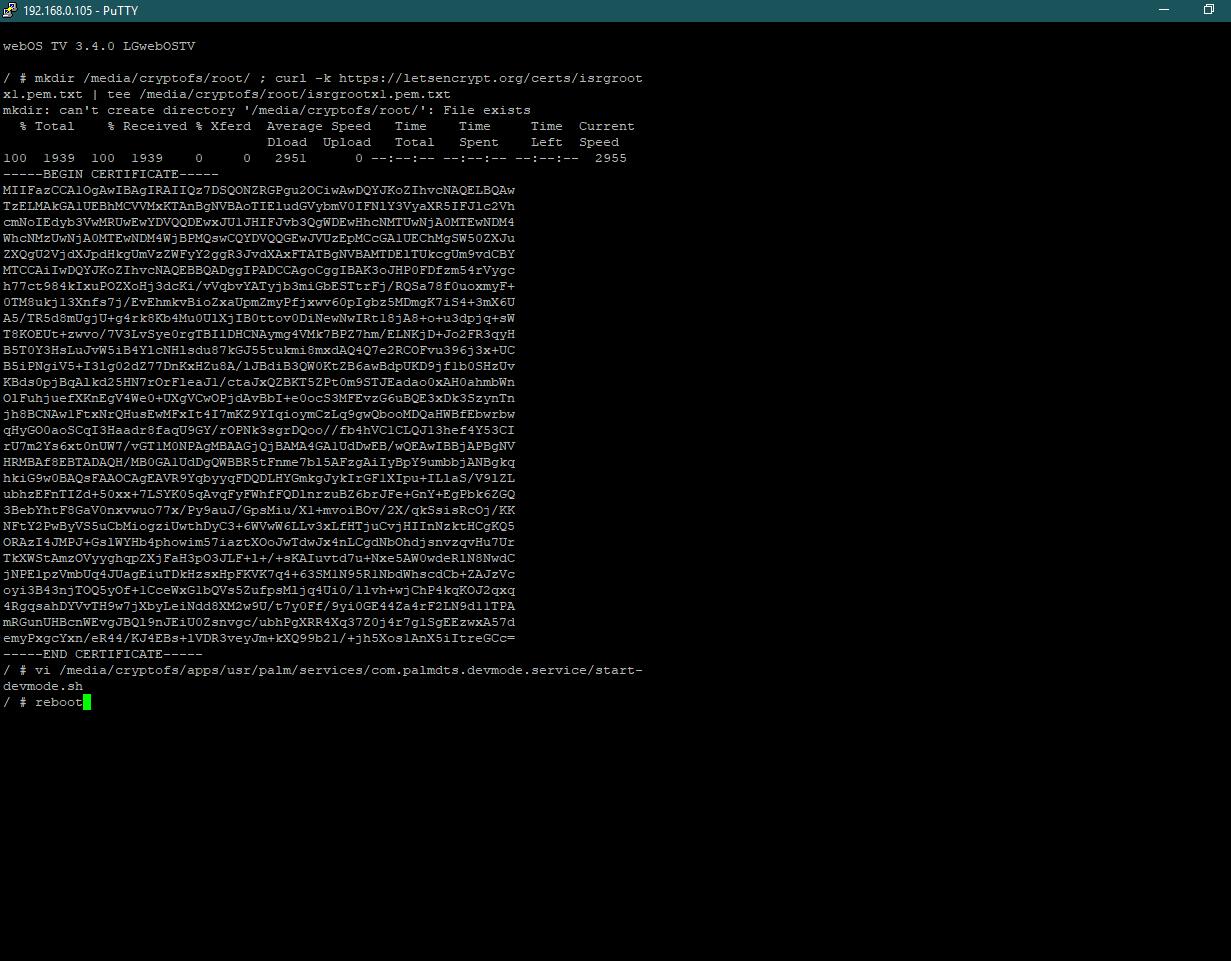Click the 'Spent' sub-header text

pyautogui.click(x=479, y=142)
